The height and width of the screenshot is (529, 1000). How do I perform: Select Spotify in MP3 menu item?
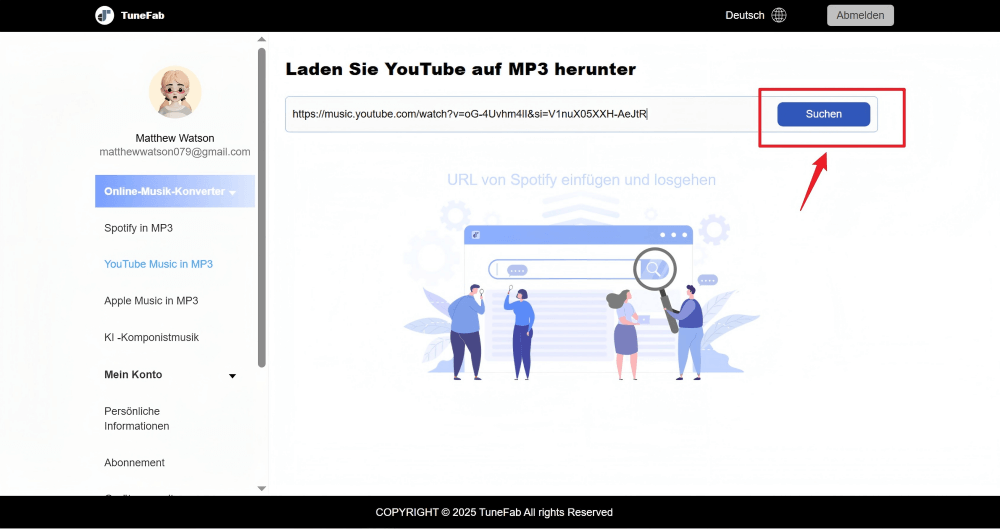138,228
